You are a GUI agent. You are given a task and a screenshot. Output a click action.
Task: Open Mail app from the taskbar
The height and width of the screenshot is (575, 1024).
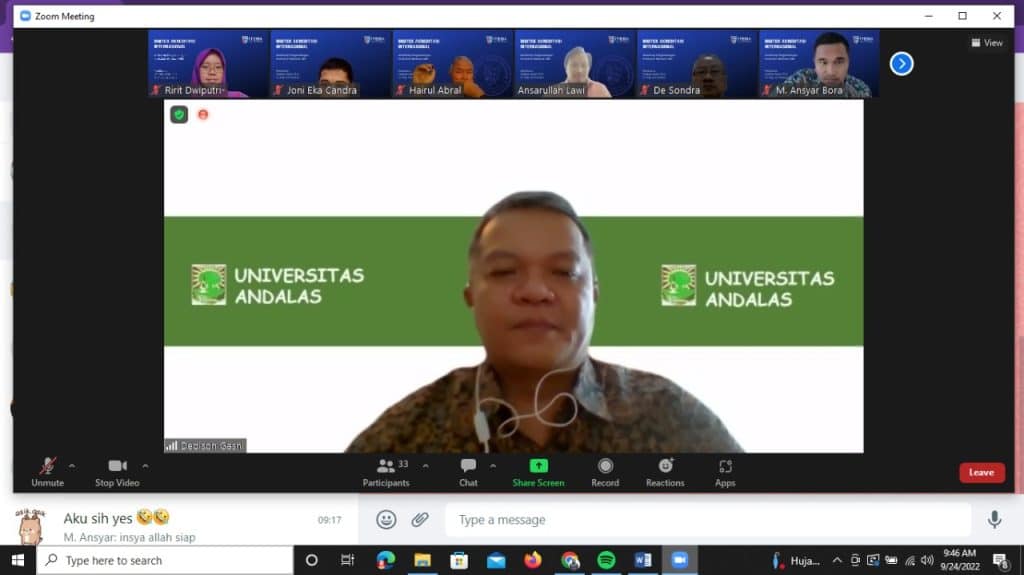click(496, 561)
